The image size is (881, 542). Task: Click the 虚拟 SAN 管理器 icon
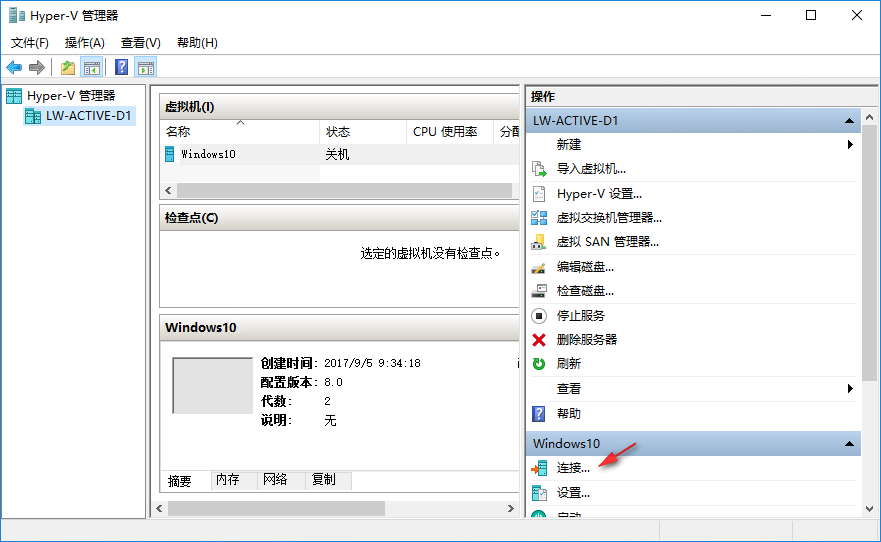tap(539, 242)
